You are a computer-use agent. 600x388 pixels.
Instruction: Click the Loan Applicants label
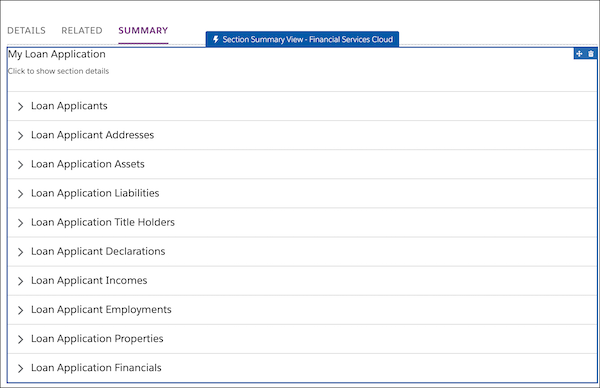(x=69, y=106)
